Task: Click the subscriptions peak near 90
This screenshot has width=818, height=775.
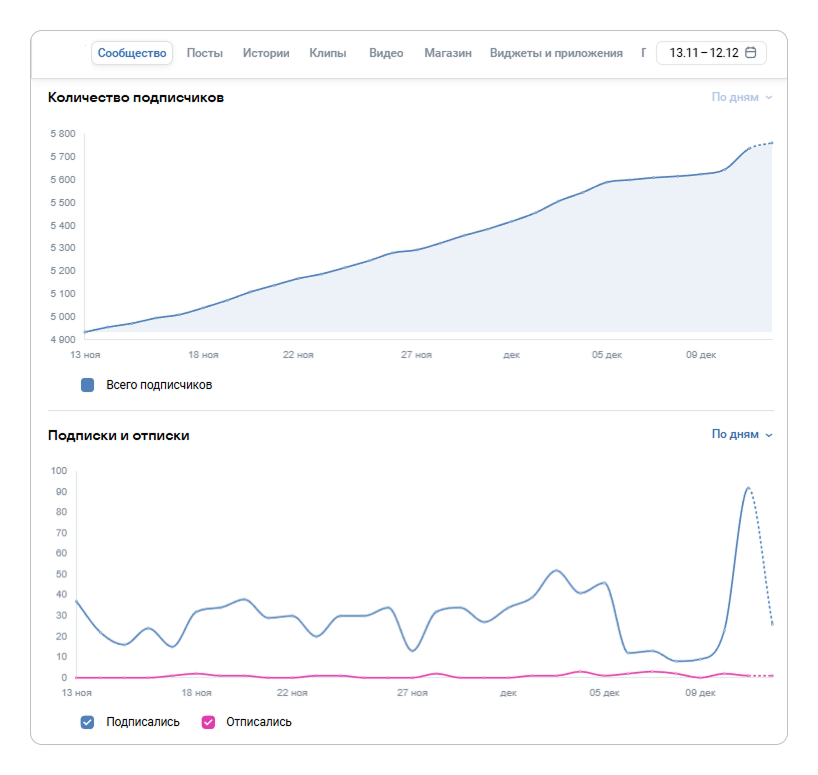Action: pos(748,488)
